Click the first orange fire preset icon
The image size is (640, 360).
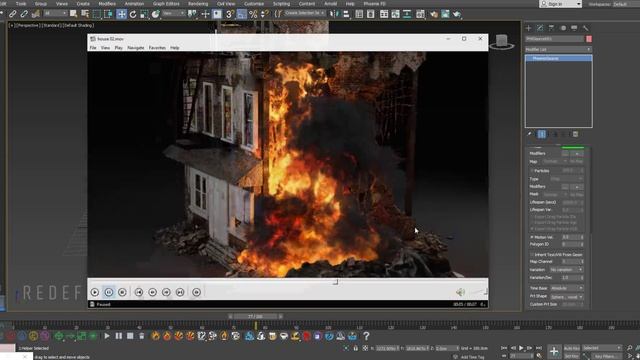(156, 336)
